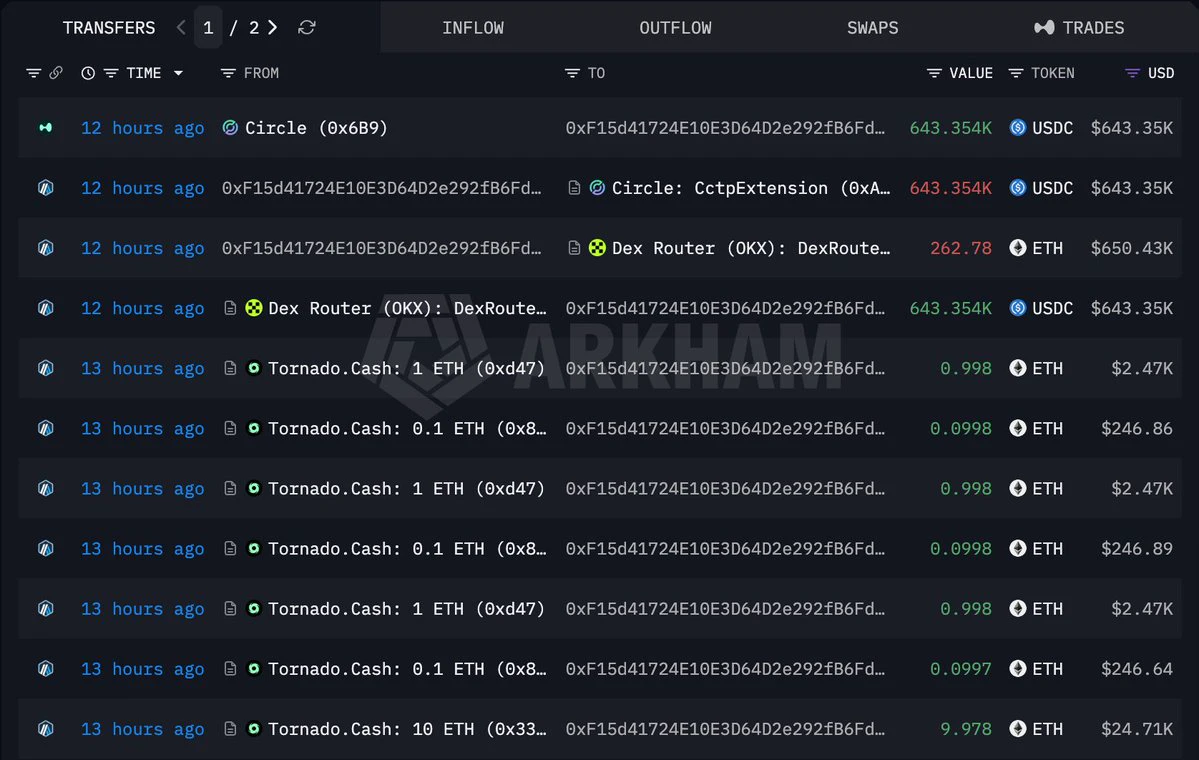This screenshot has height=760, width=1199.
Task: Open the timestamp link on the Circle (0x6B9) row
Action: [143, 128]
